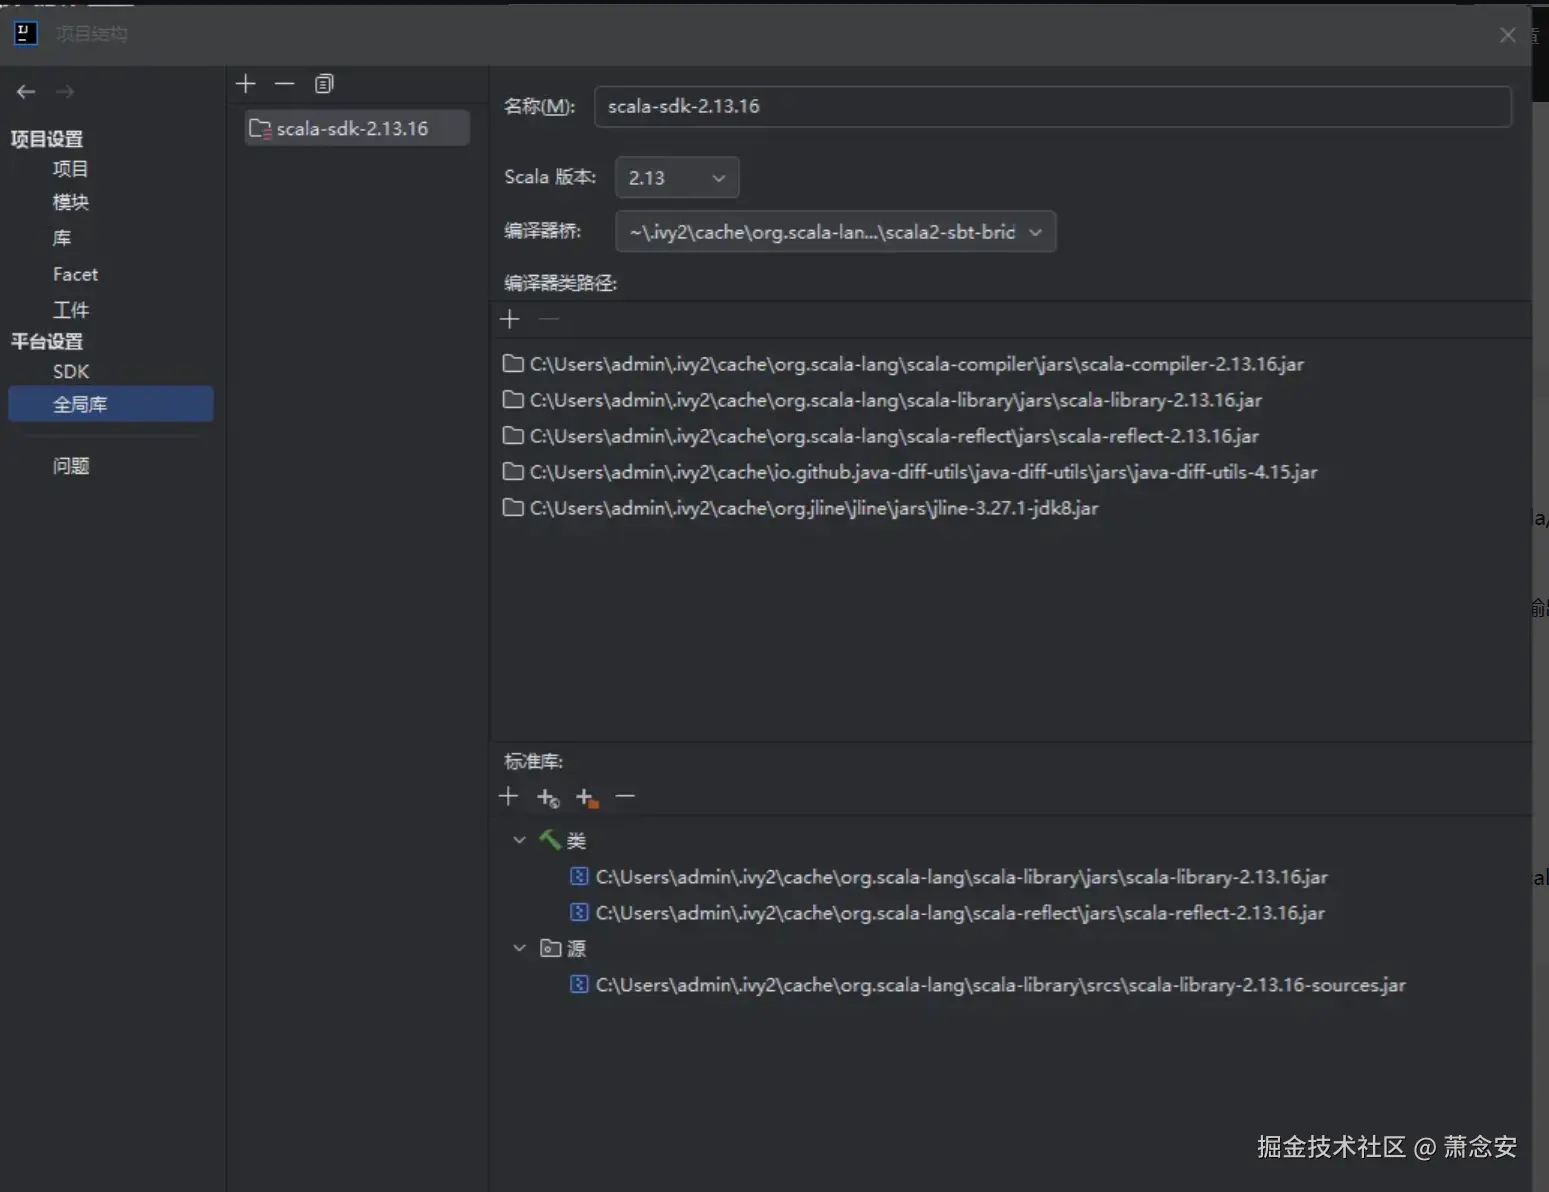Click jar icon of scala-library sources row

[579, 985]
